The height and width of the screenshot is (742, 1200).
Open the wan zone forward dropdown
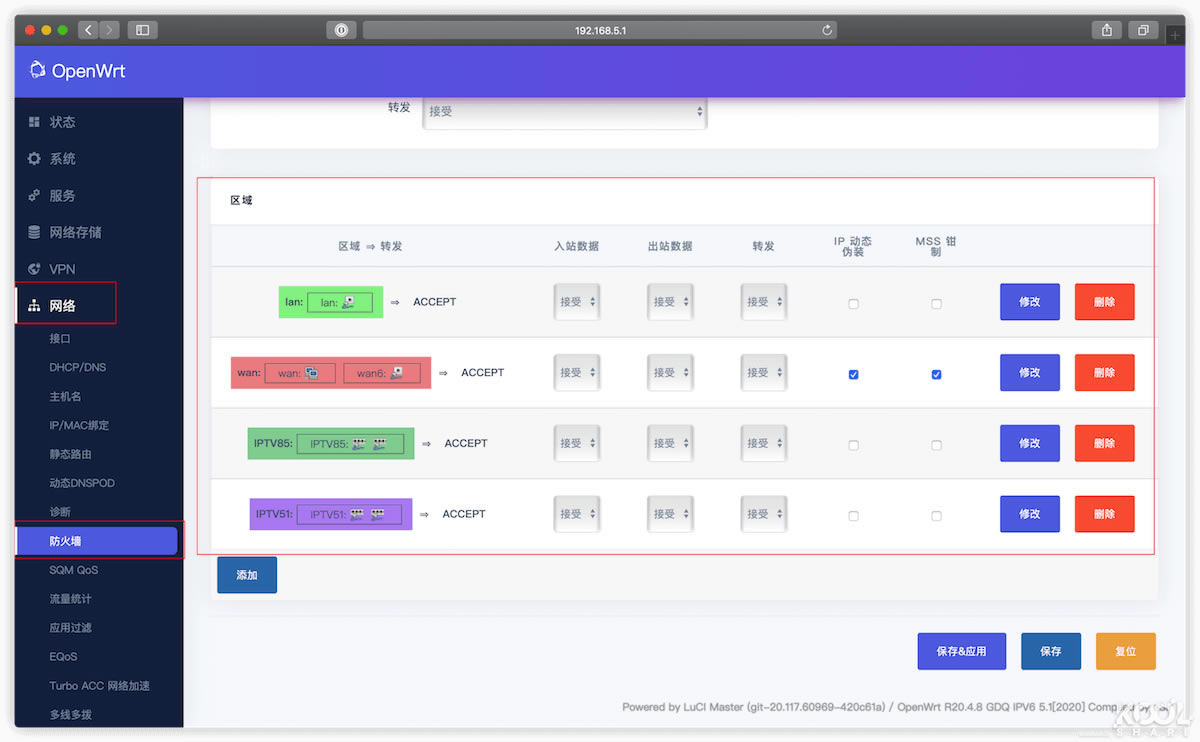point(764,372)
